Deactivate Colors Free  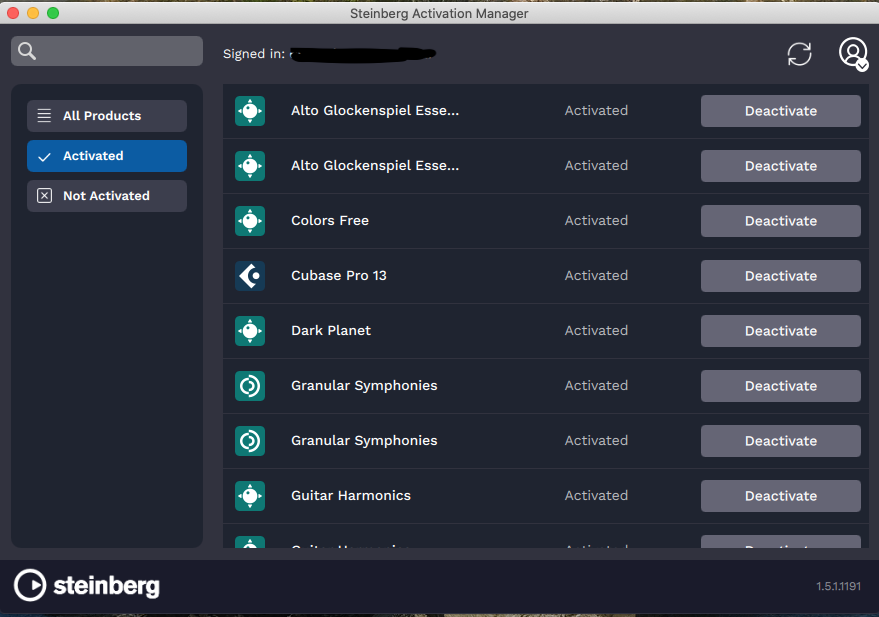[x=780, y=221]
